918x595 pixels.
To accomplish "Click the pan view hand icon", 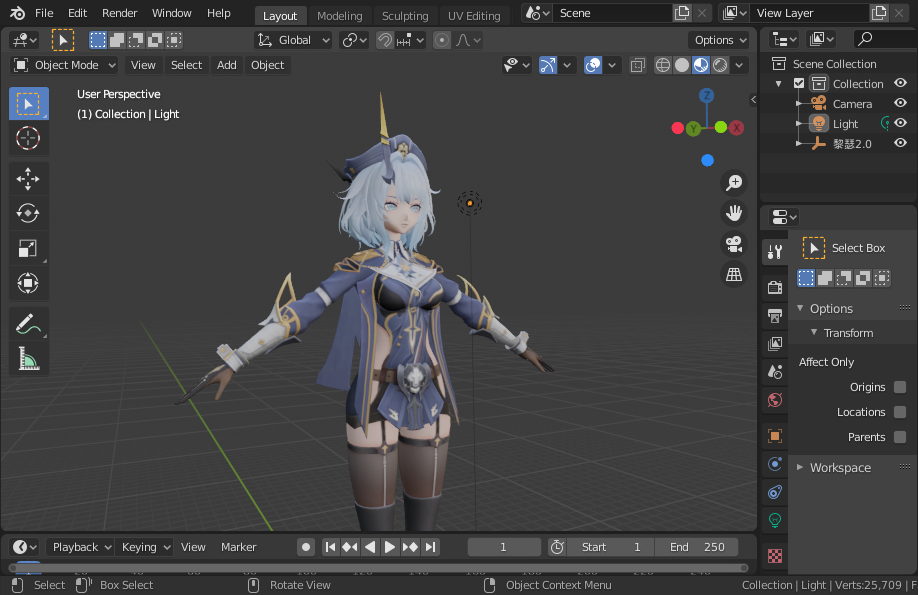I will [734, 213].
